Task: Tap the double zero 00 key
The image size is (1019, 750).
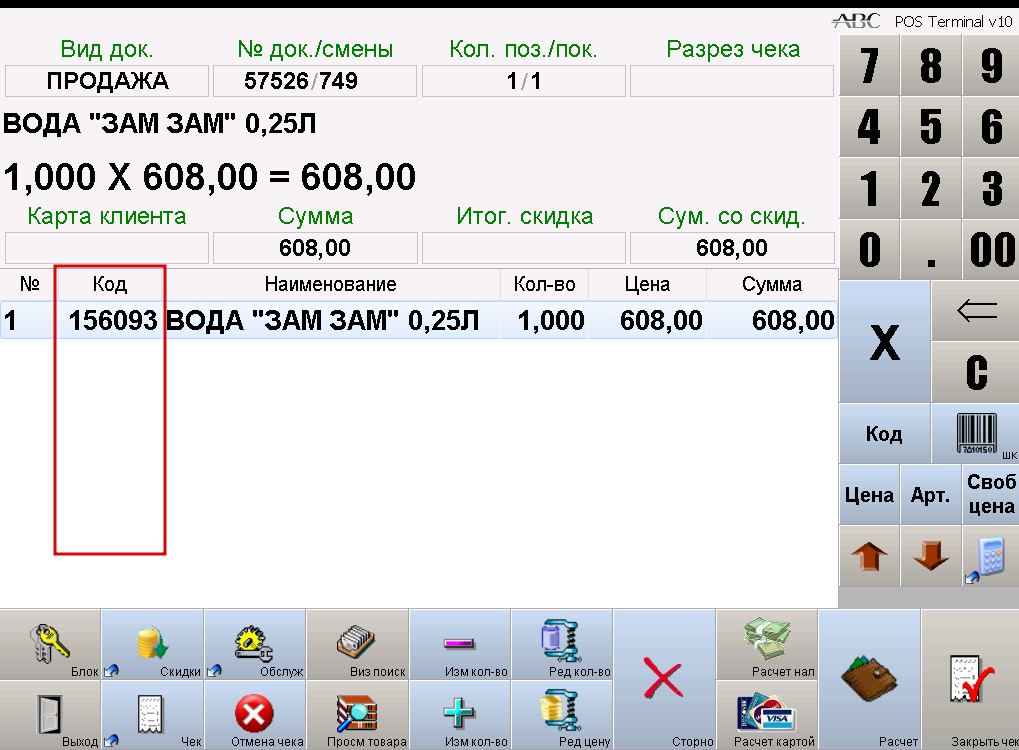Action: pos(991,250)
